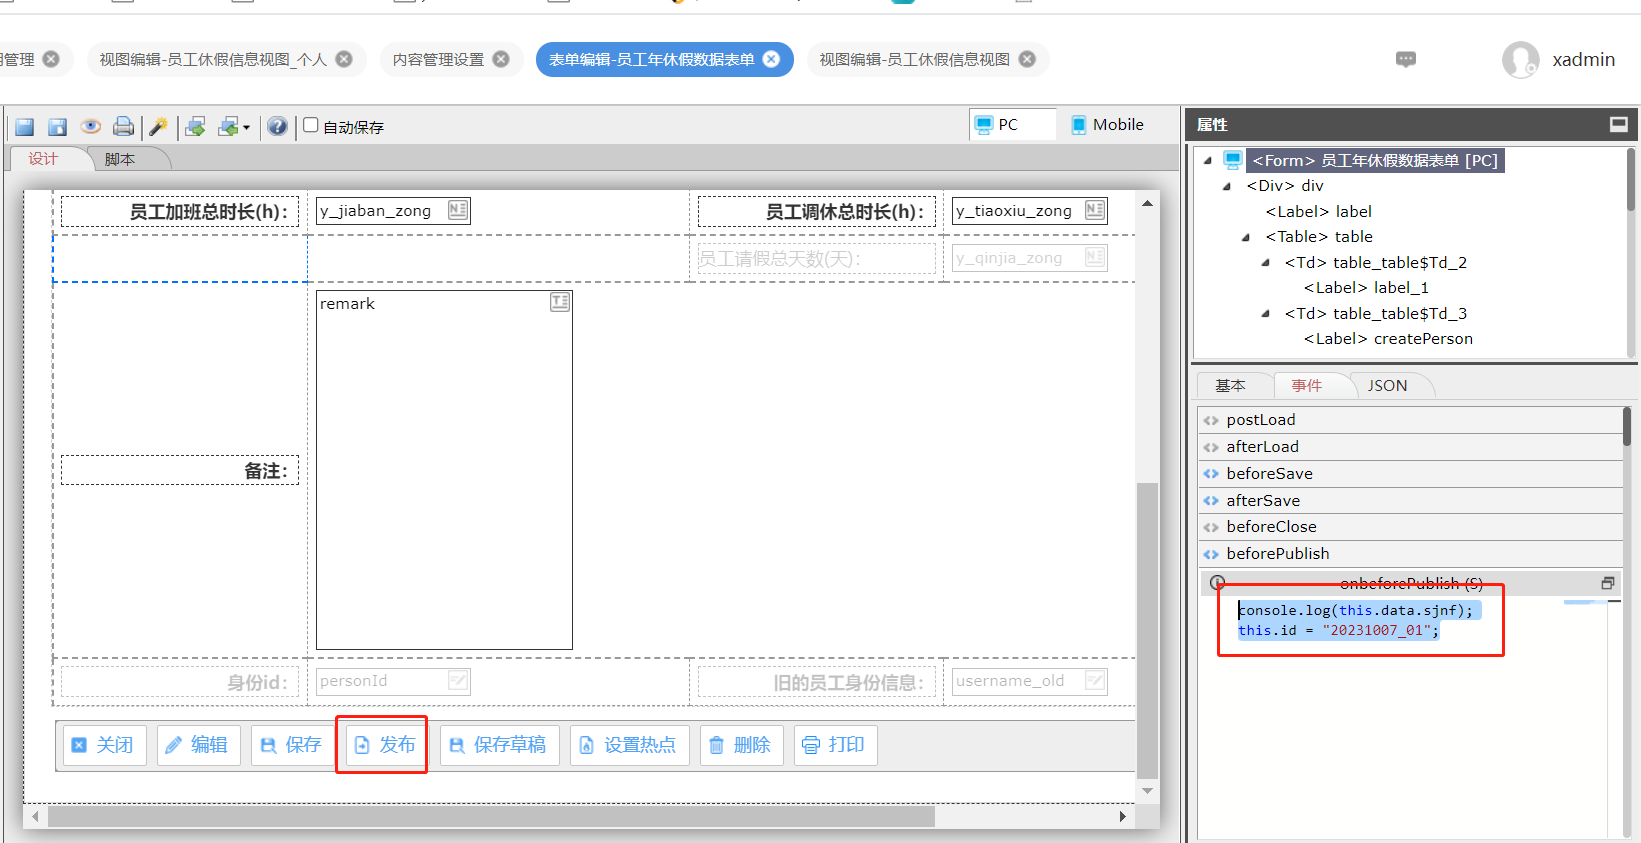1641x843 pixels.
Task: Click the magic wand icon in the toolbar
Action: [158, 126]
